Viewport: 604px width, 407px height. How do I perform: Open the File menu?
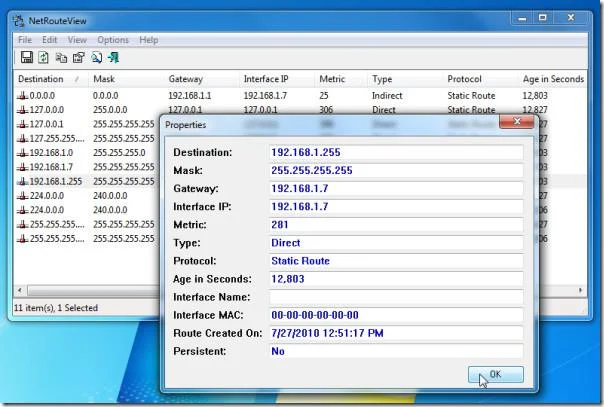pos(25,40)
